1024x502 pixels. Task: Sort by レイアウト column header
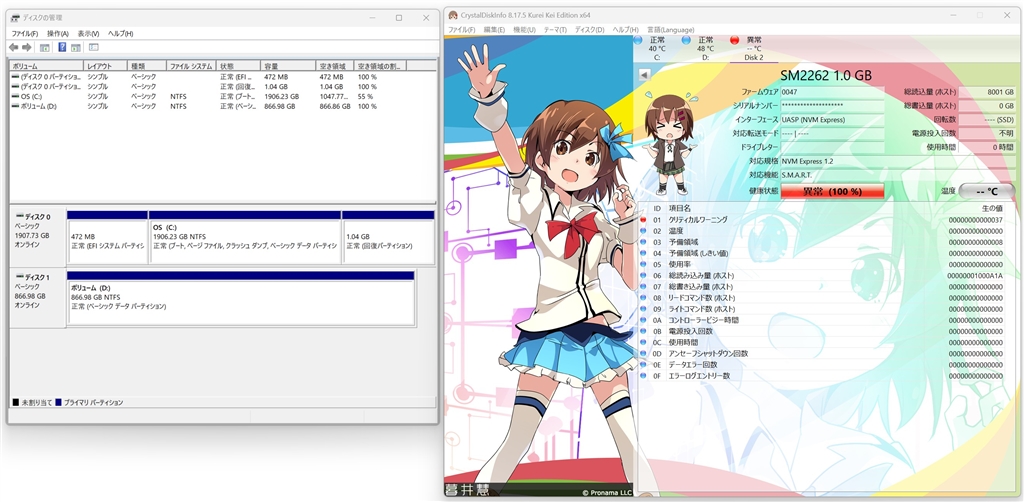tap(104, 67)
